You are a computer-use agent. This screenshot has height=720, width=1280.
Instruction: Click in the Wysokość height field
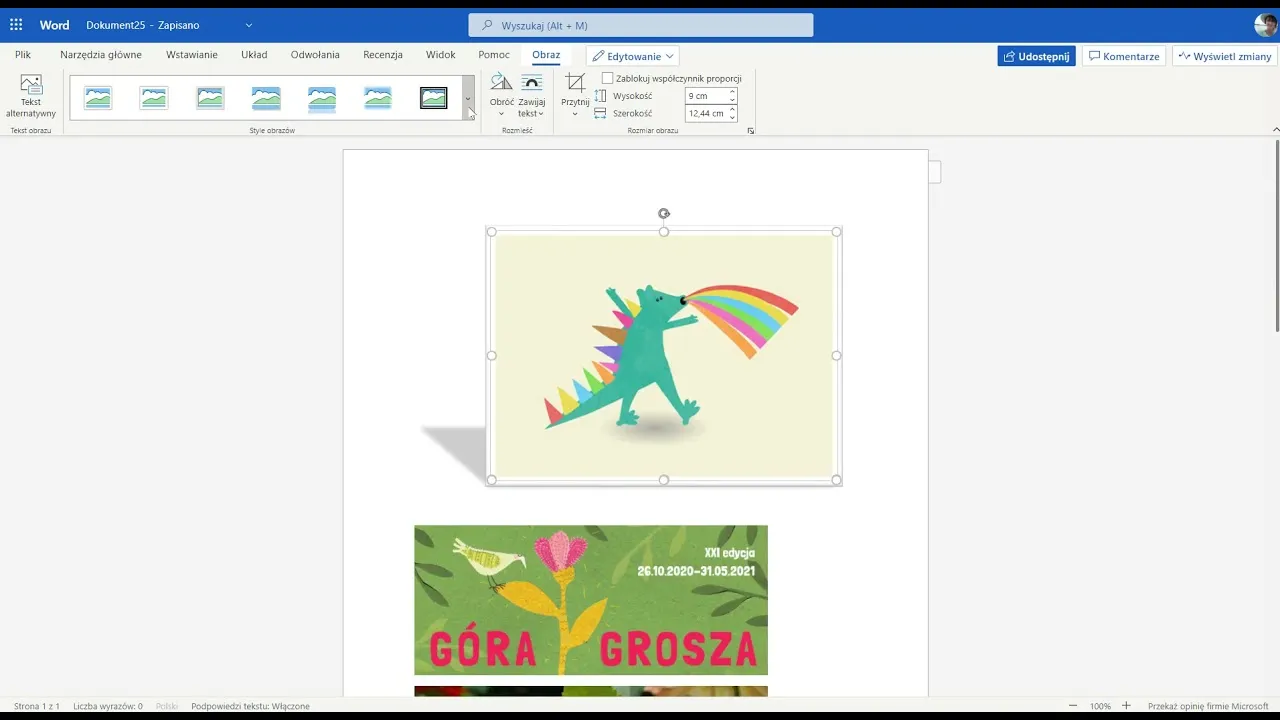[705, 96]
